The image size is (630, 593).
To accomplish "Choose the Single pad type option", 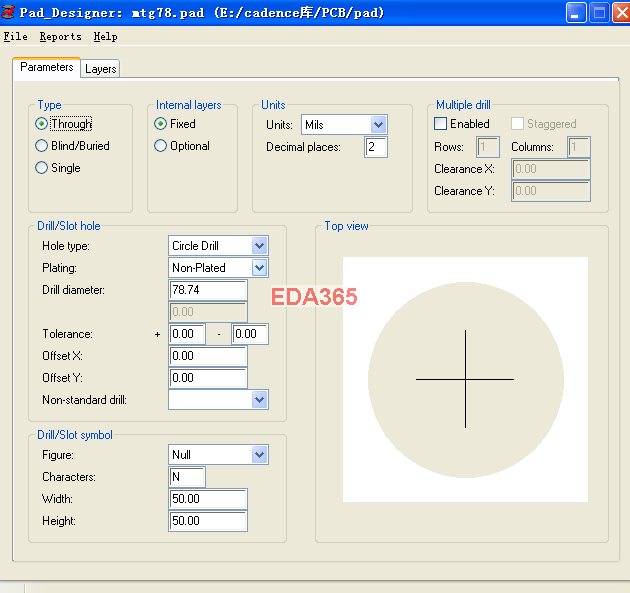I will 42,168.
